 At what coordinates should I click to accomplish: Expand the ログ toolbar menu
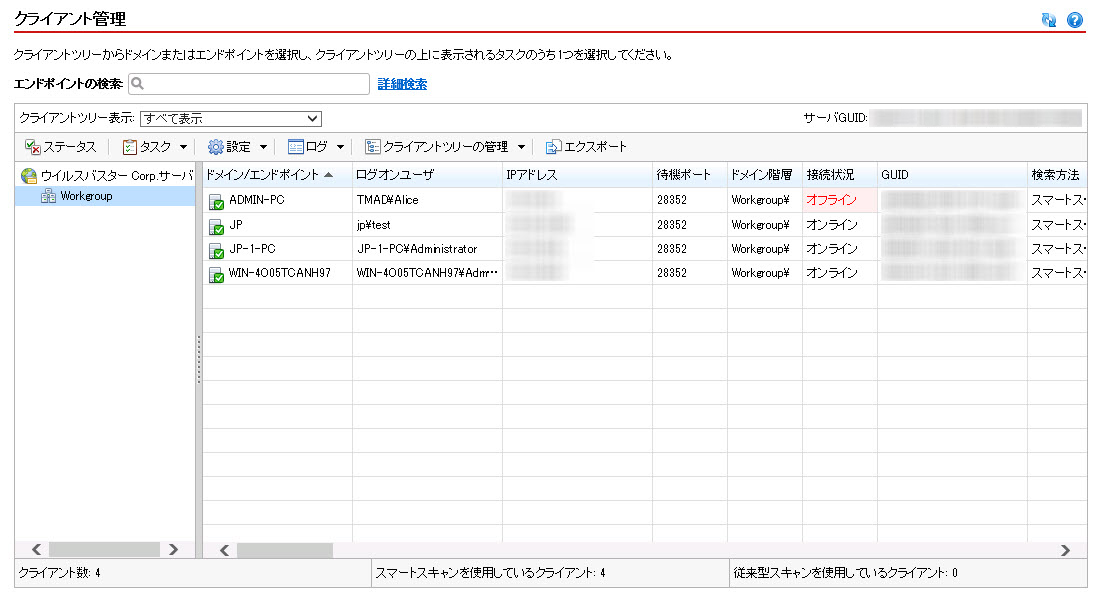tap(316, 147)
